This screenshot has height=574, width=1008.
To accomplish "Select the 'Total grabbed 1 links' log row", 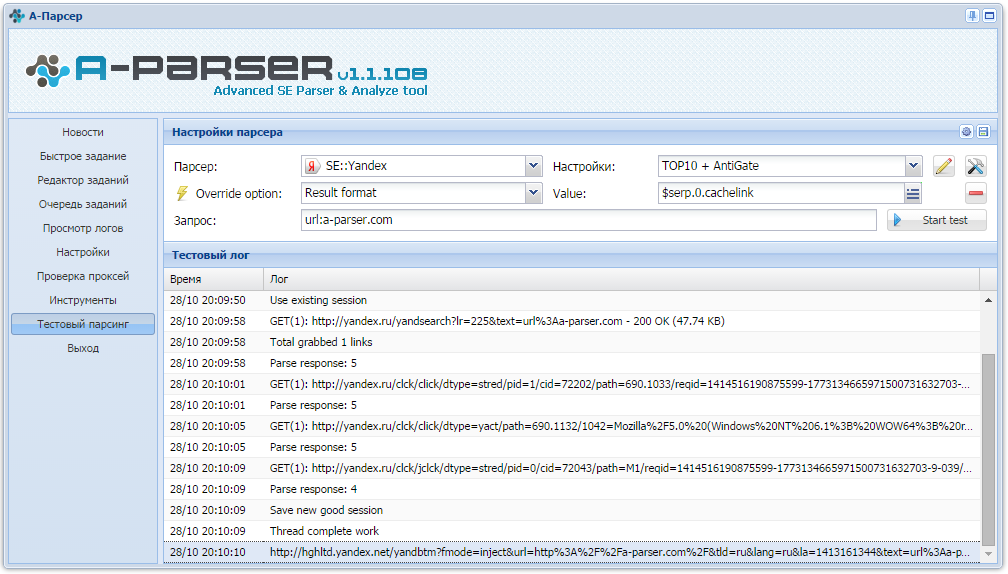I will [572, 342].
